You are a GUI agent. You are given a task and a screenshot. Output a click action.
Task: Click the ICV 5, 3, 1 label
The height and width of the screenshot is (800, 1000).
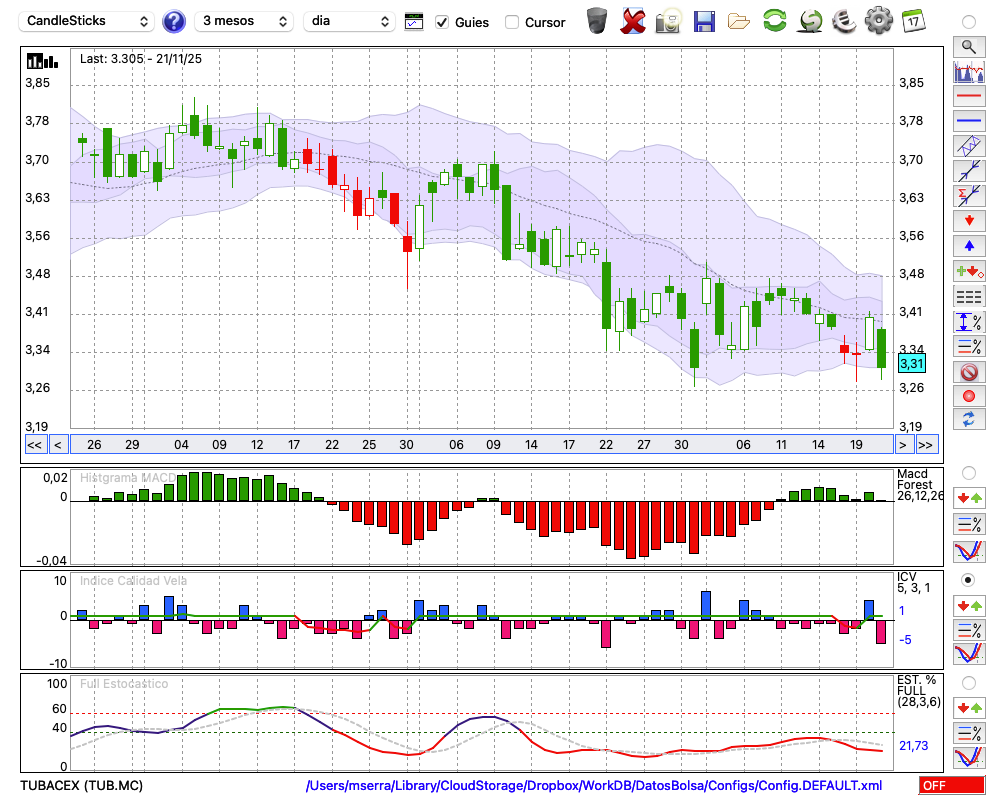coord(913,582)
